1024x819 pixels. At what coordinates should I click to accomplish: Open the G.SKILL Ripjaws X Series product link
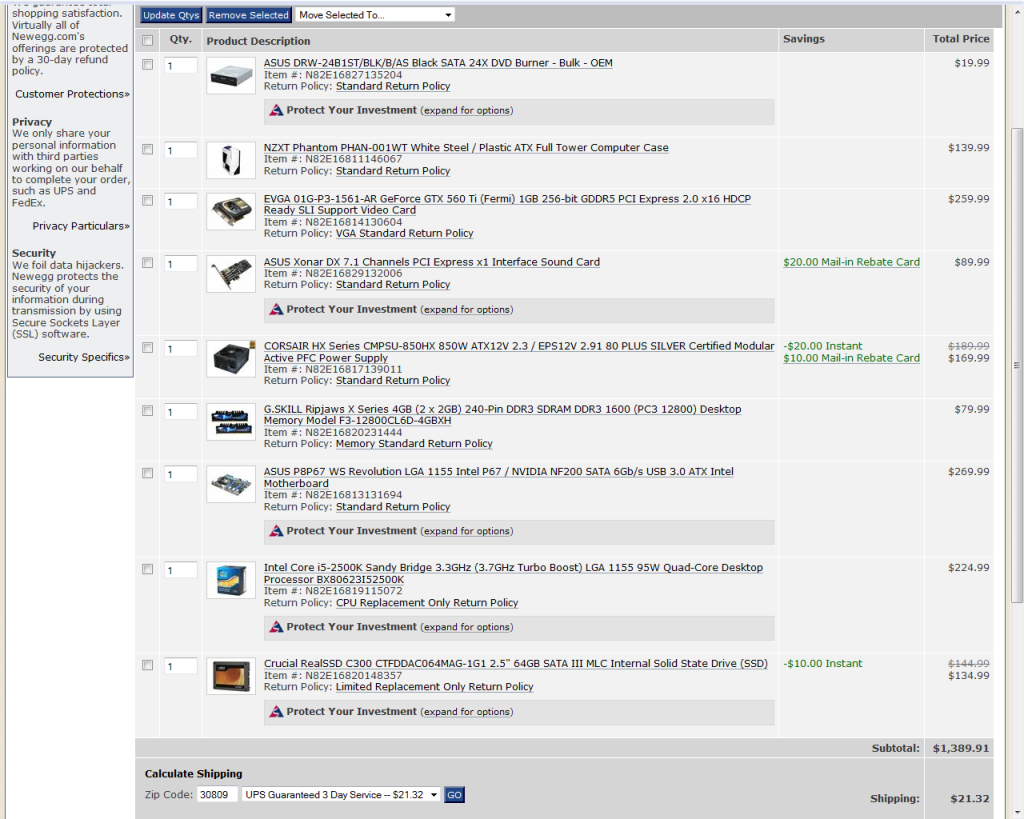click(503, 415)
